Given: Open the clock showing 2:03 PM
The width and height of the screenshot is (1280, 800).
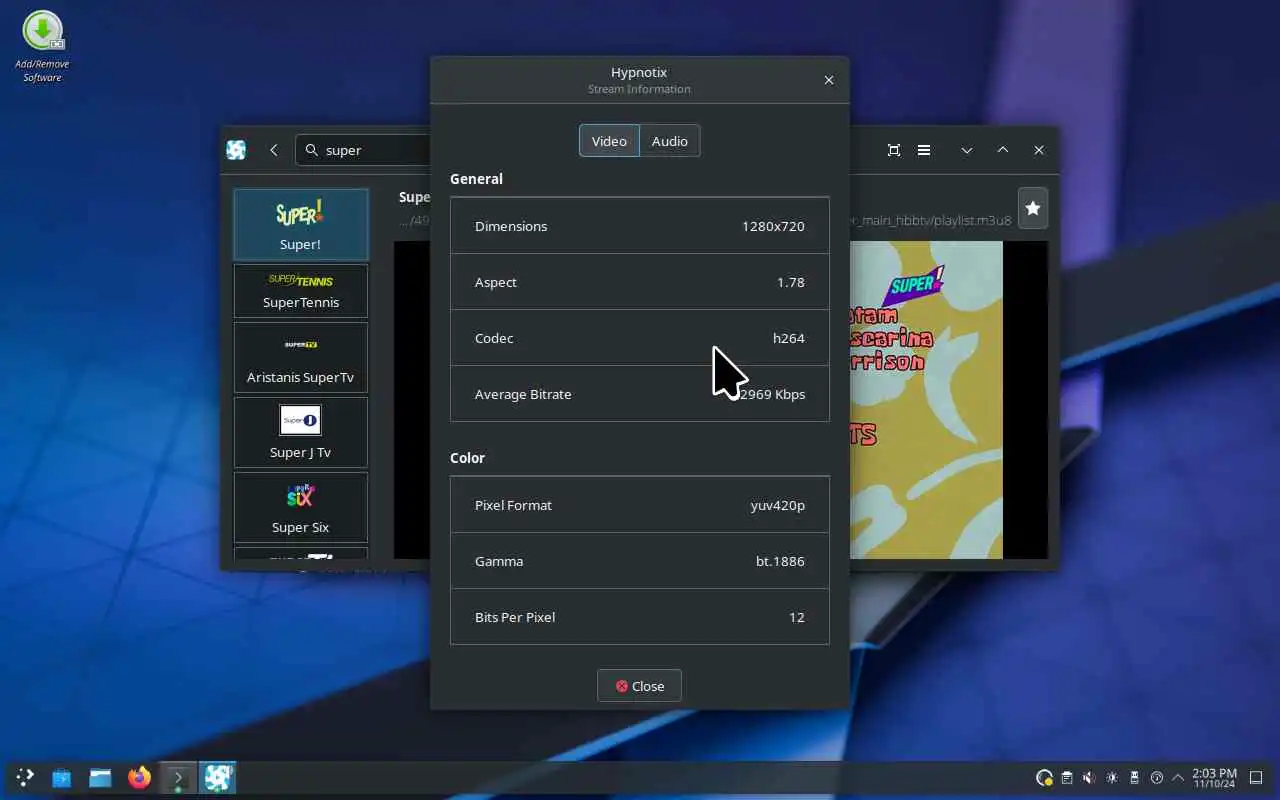Looking at the screenshot, I should coord(1214,778).
